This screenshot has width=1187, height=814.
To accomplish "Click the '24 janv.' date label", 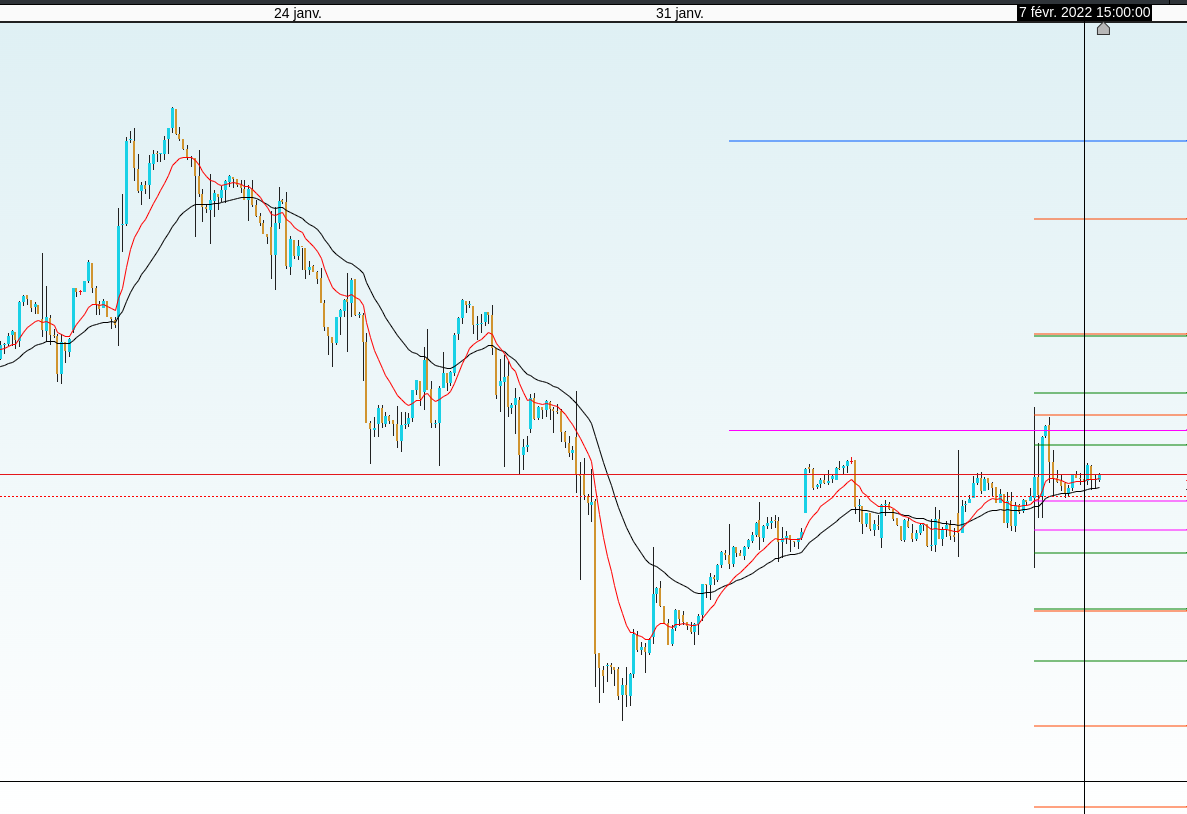I will [298, 13].
